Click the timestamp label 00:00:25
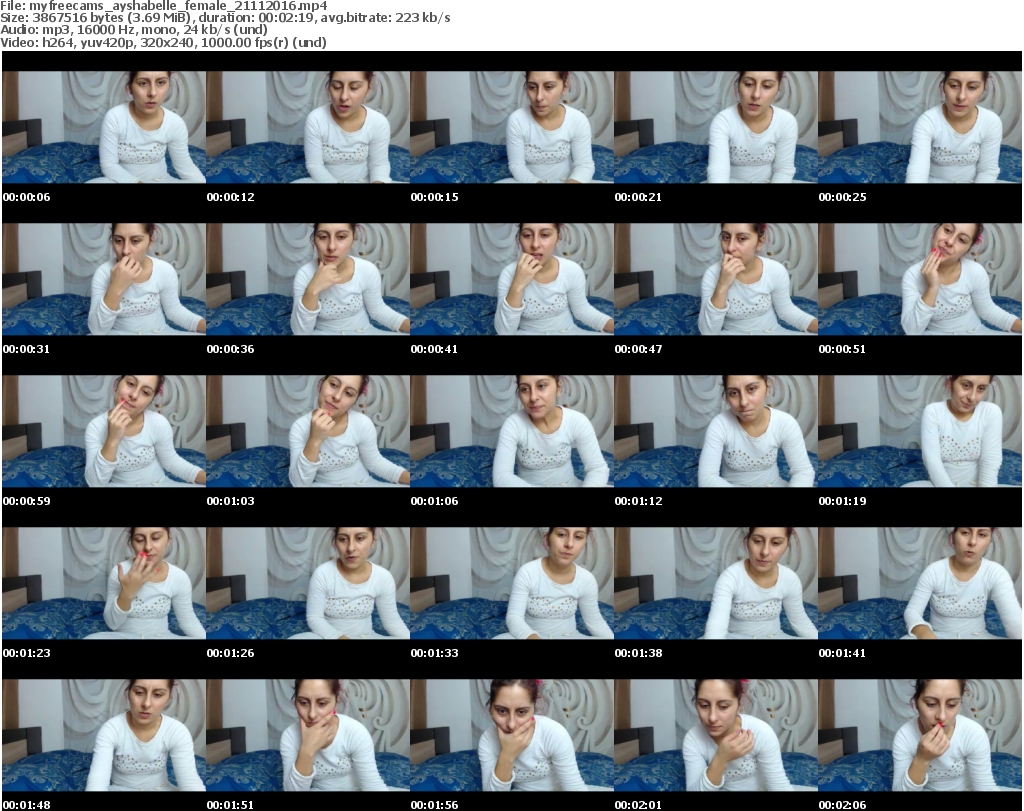 [x=842, y=197]
